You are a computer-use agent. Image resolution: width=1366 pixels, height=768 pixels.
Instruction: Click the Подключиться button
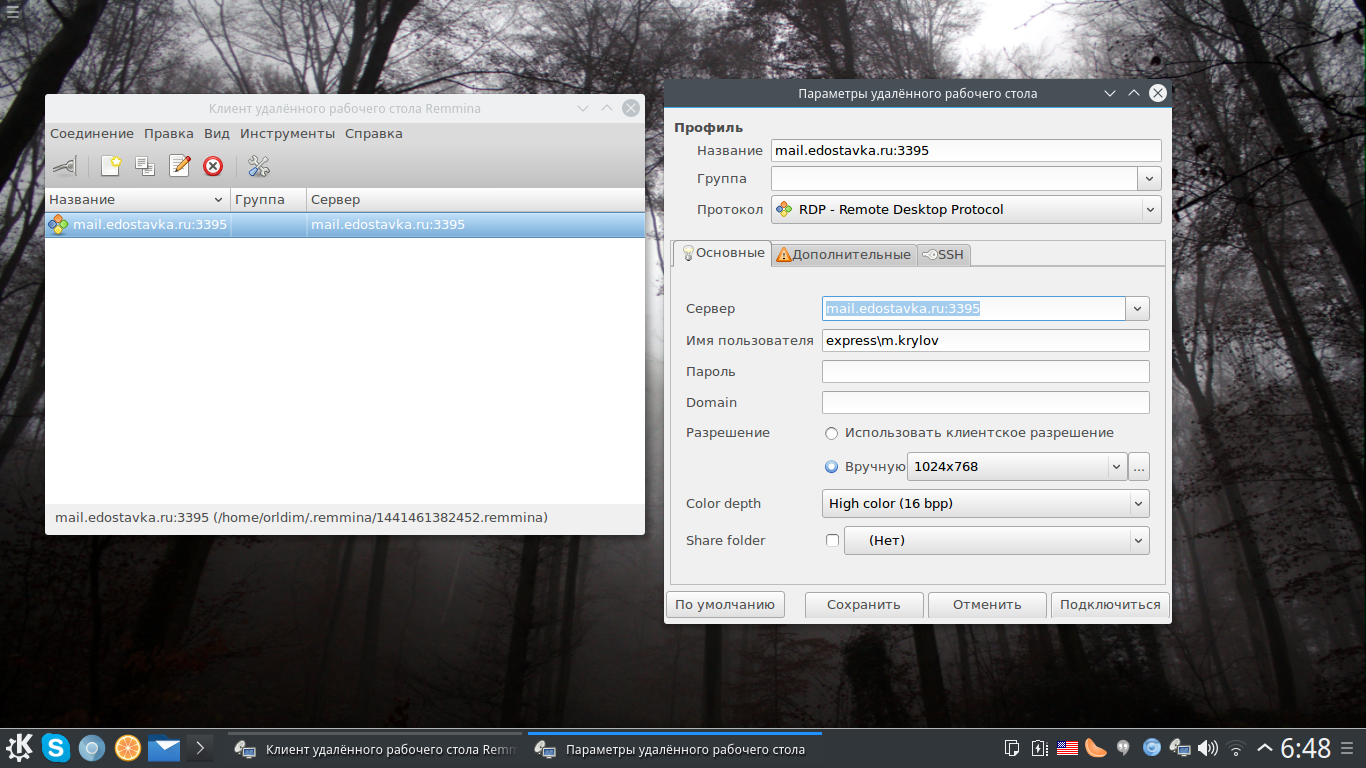pyautogui.click(x=1110, y=605)
